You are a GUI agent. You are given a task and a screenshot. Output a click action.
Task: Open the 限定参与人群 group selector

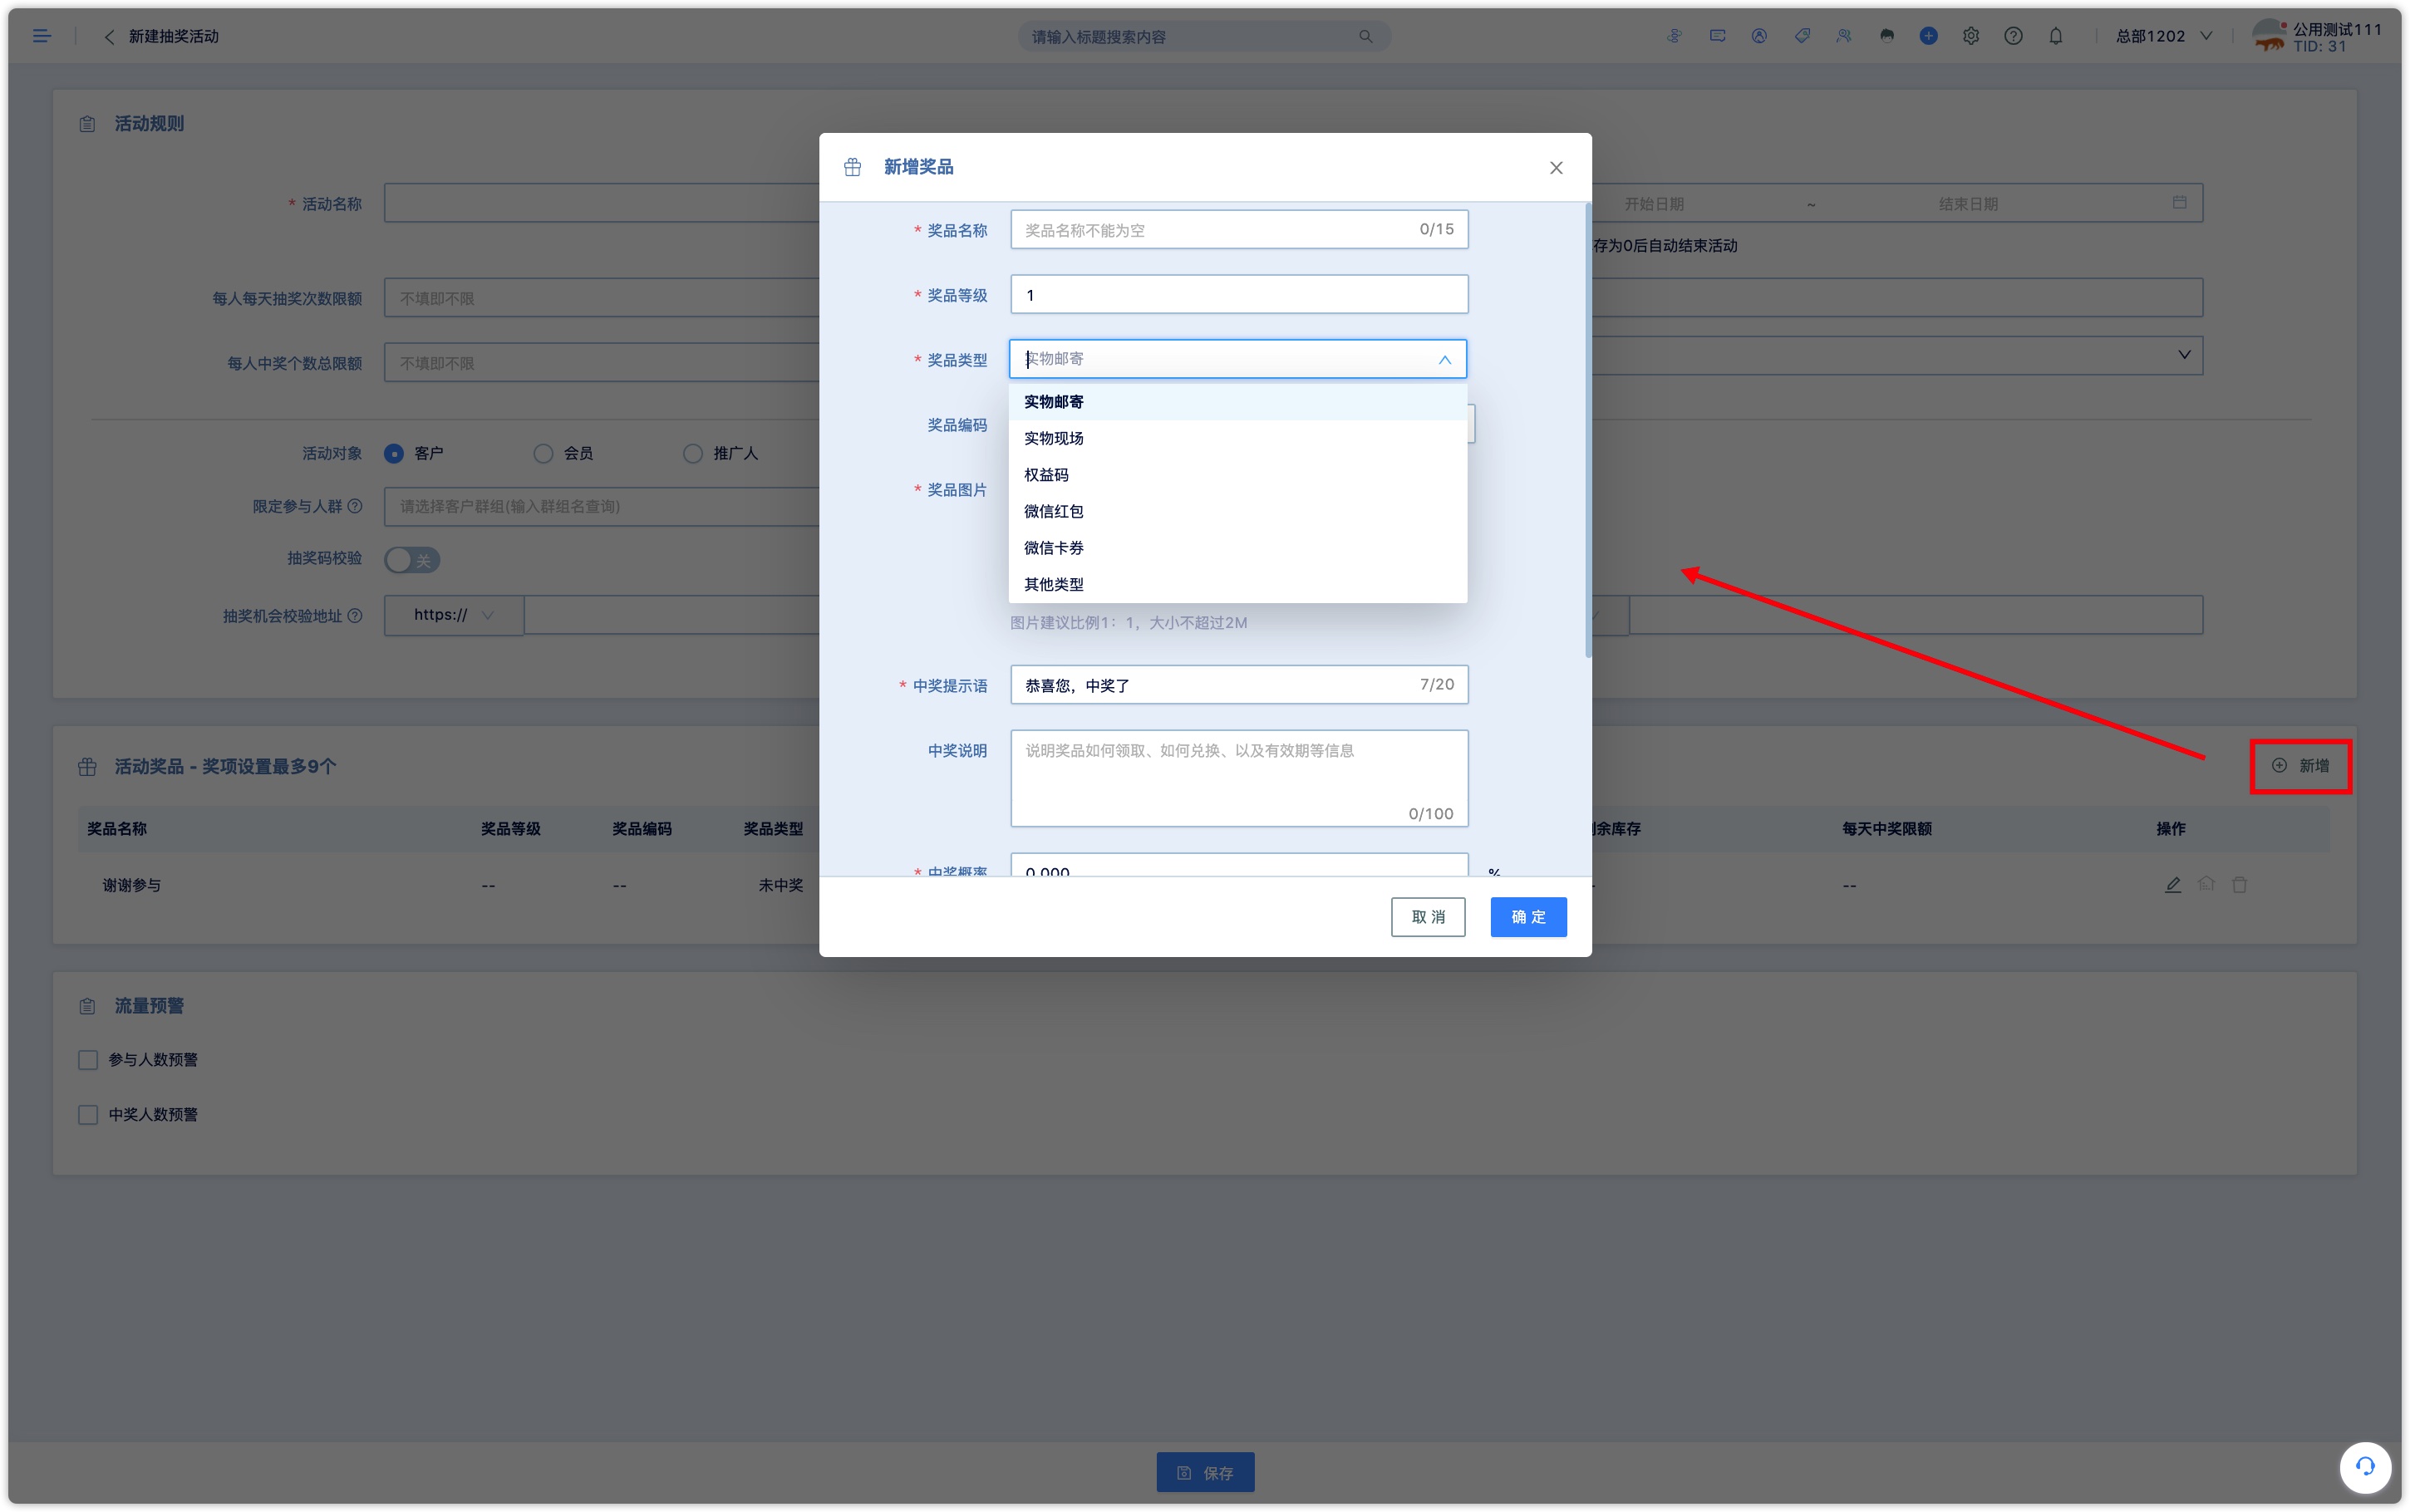coord(602,507)
